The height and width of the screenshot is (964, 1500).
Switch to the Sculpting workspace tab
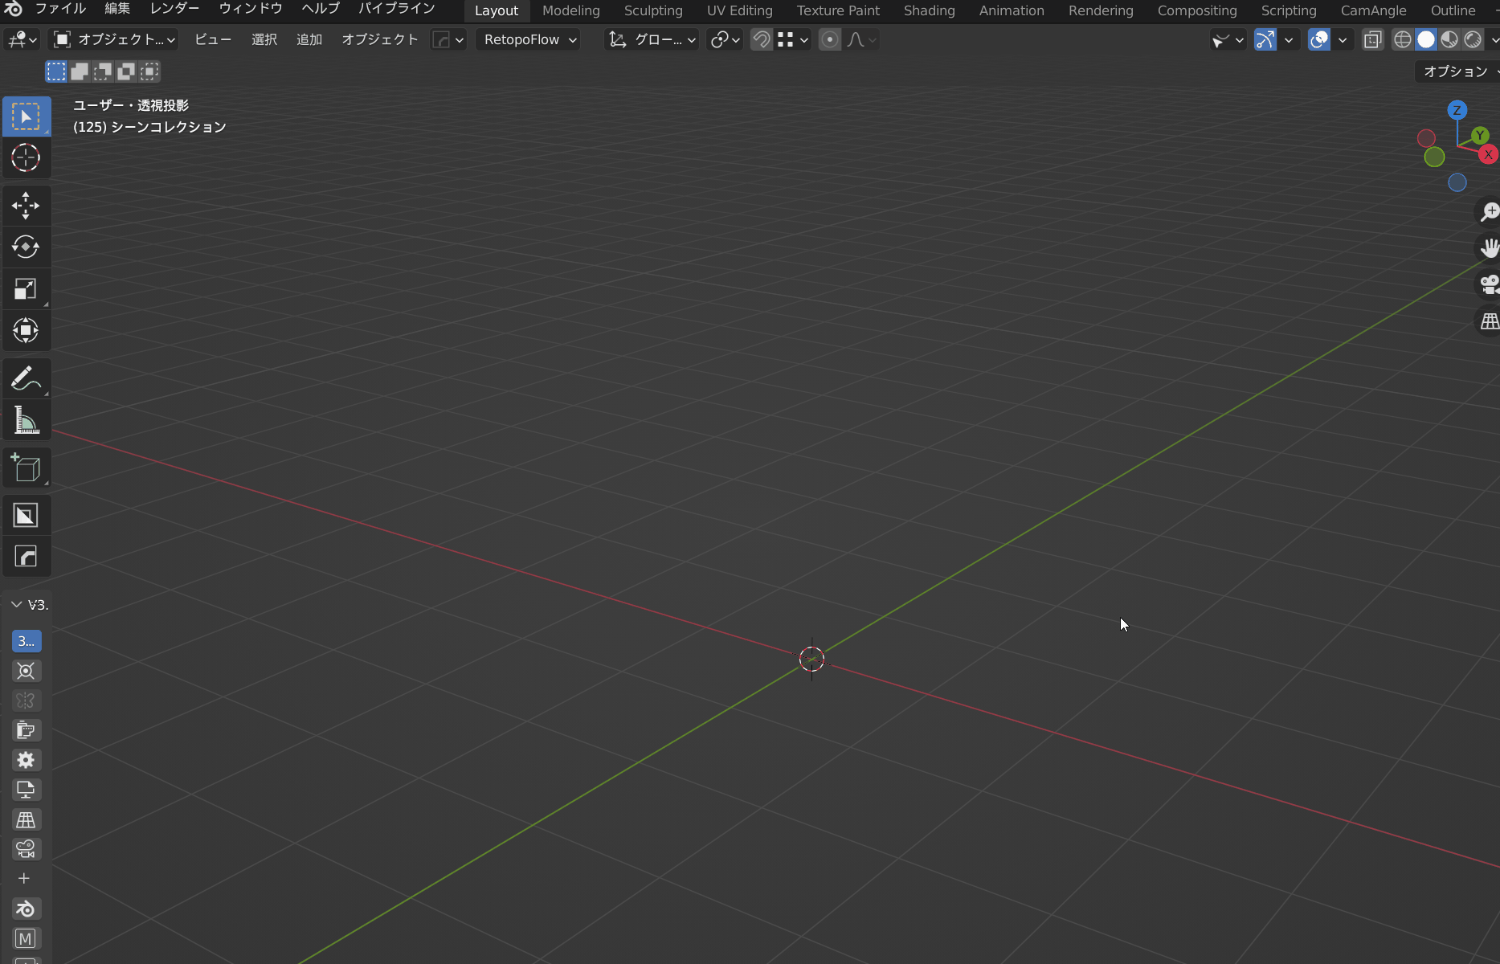(x=653, y=11)
